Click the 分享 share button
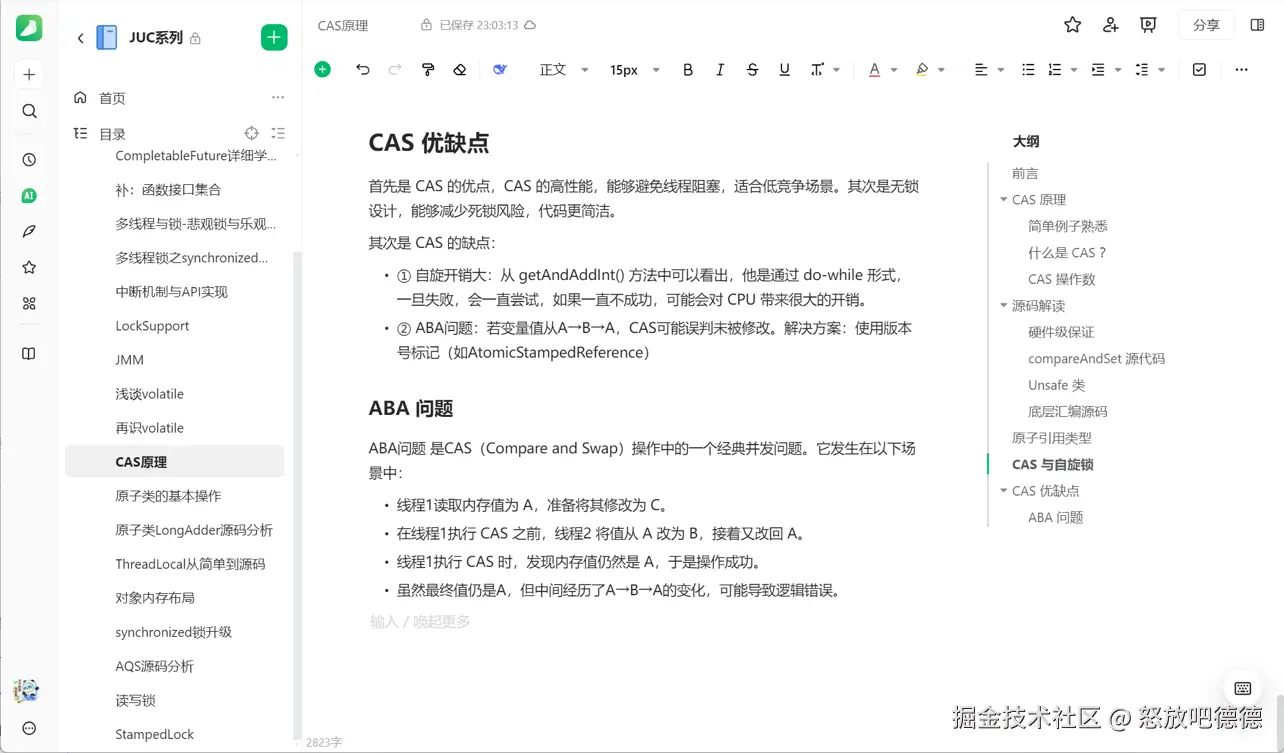Viewport: 1284px width, 753px height. [x=1205, y=24]
